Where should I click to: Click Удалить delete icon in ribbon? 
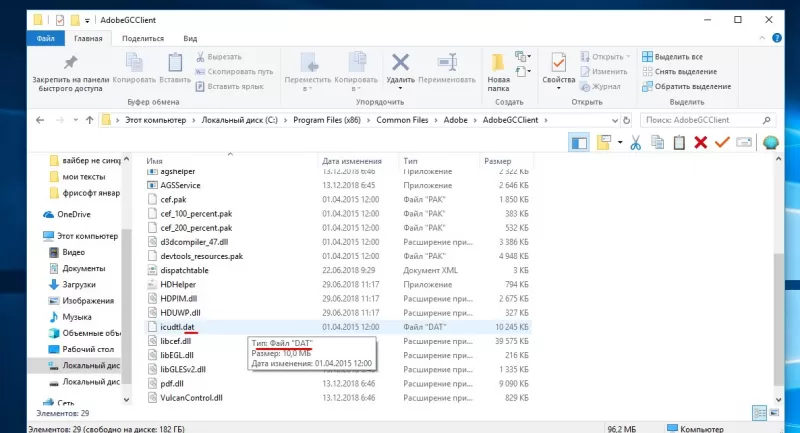tap(401, 70)
